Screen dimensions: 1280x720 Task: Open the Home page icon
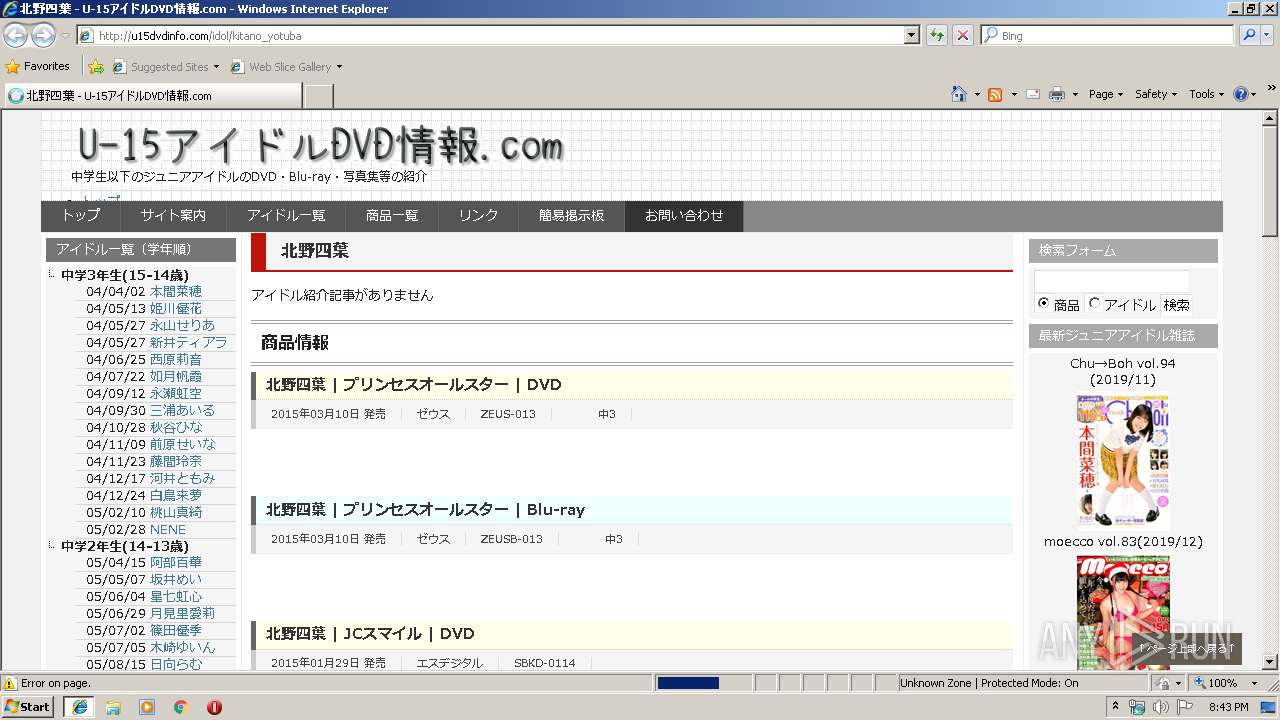click(x=959, y=94)
